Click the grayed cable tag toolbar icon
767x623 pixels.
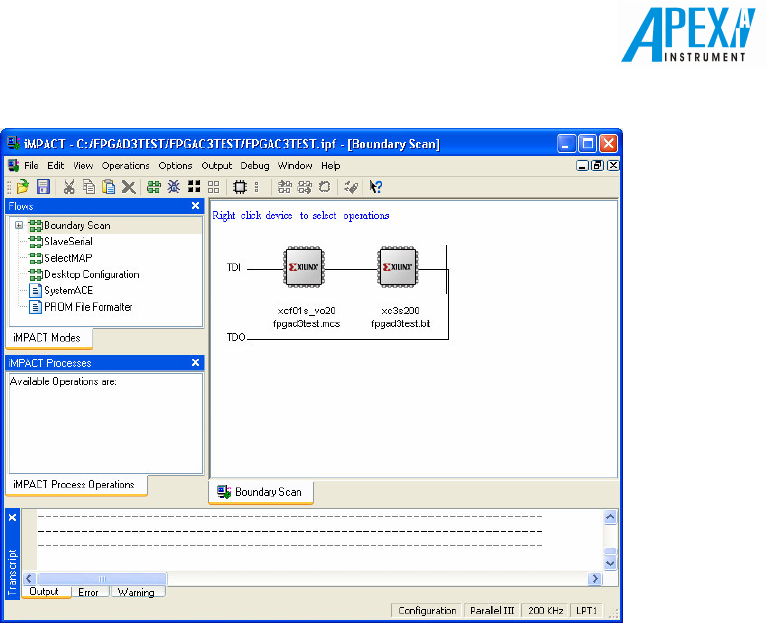tap(351, 187)
